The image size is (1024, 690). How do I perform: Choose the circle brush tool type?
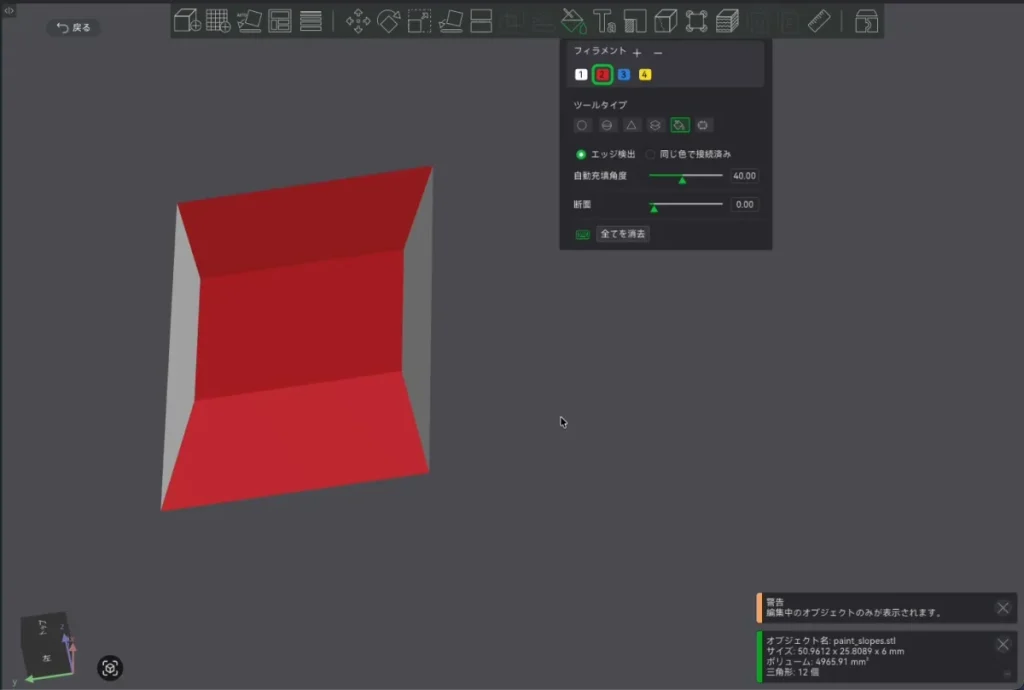point(582,125)
